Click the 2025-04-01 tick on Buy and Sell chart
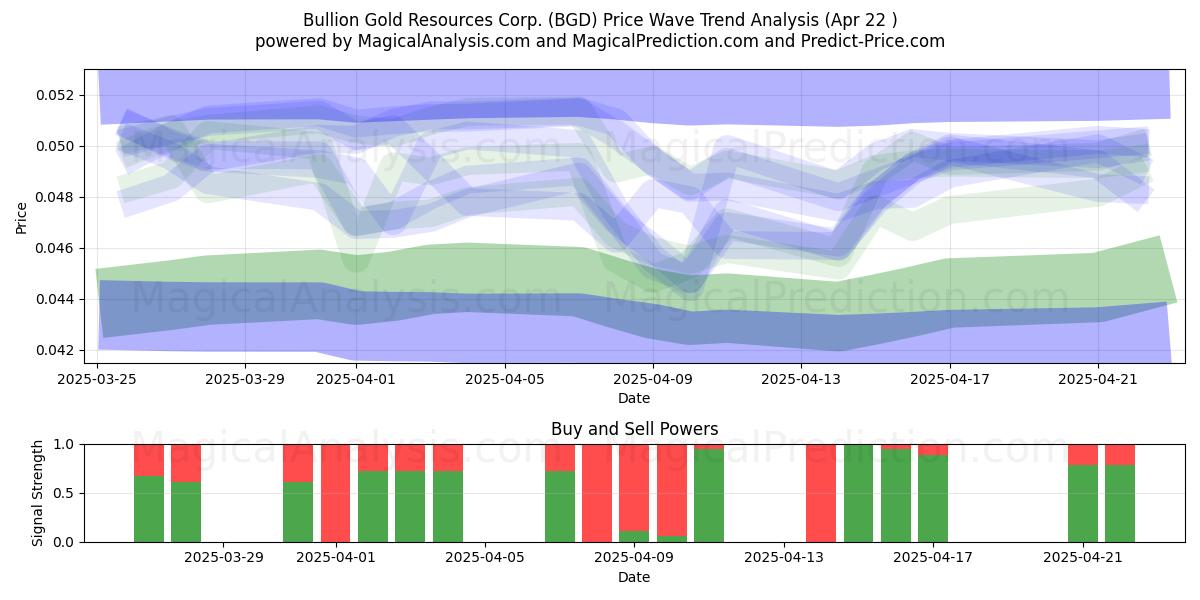Viewport: 1200px width, 600px height. pos(336,558)
